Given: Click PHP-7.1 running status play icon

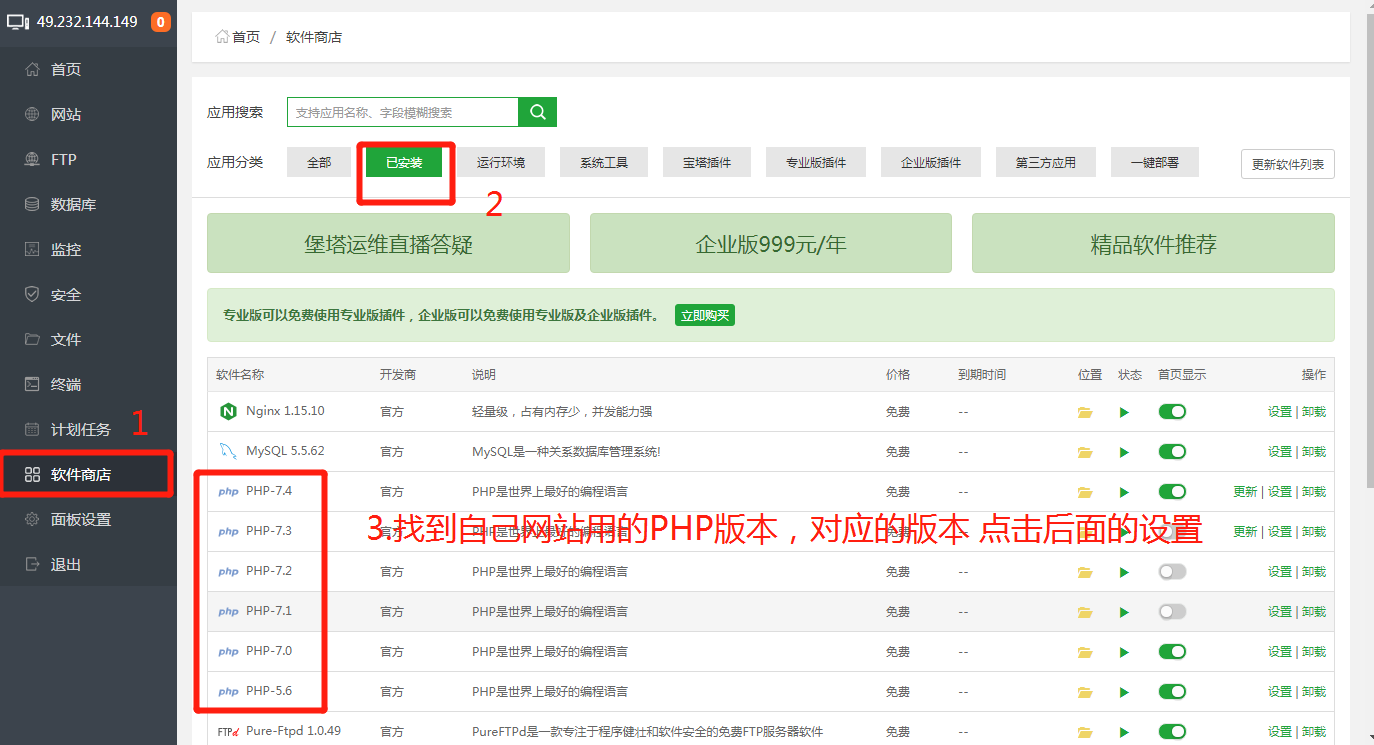Looking at the screenshot, I should (x=1124, y=612).
